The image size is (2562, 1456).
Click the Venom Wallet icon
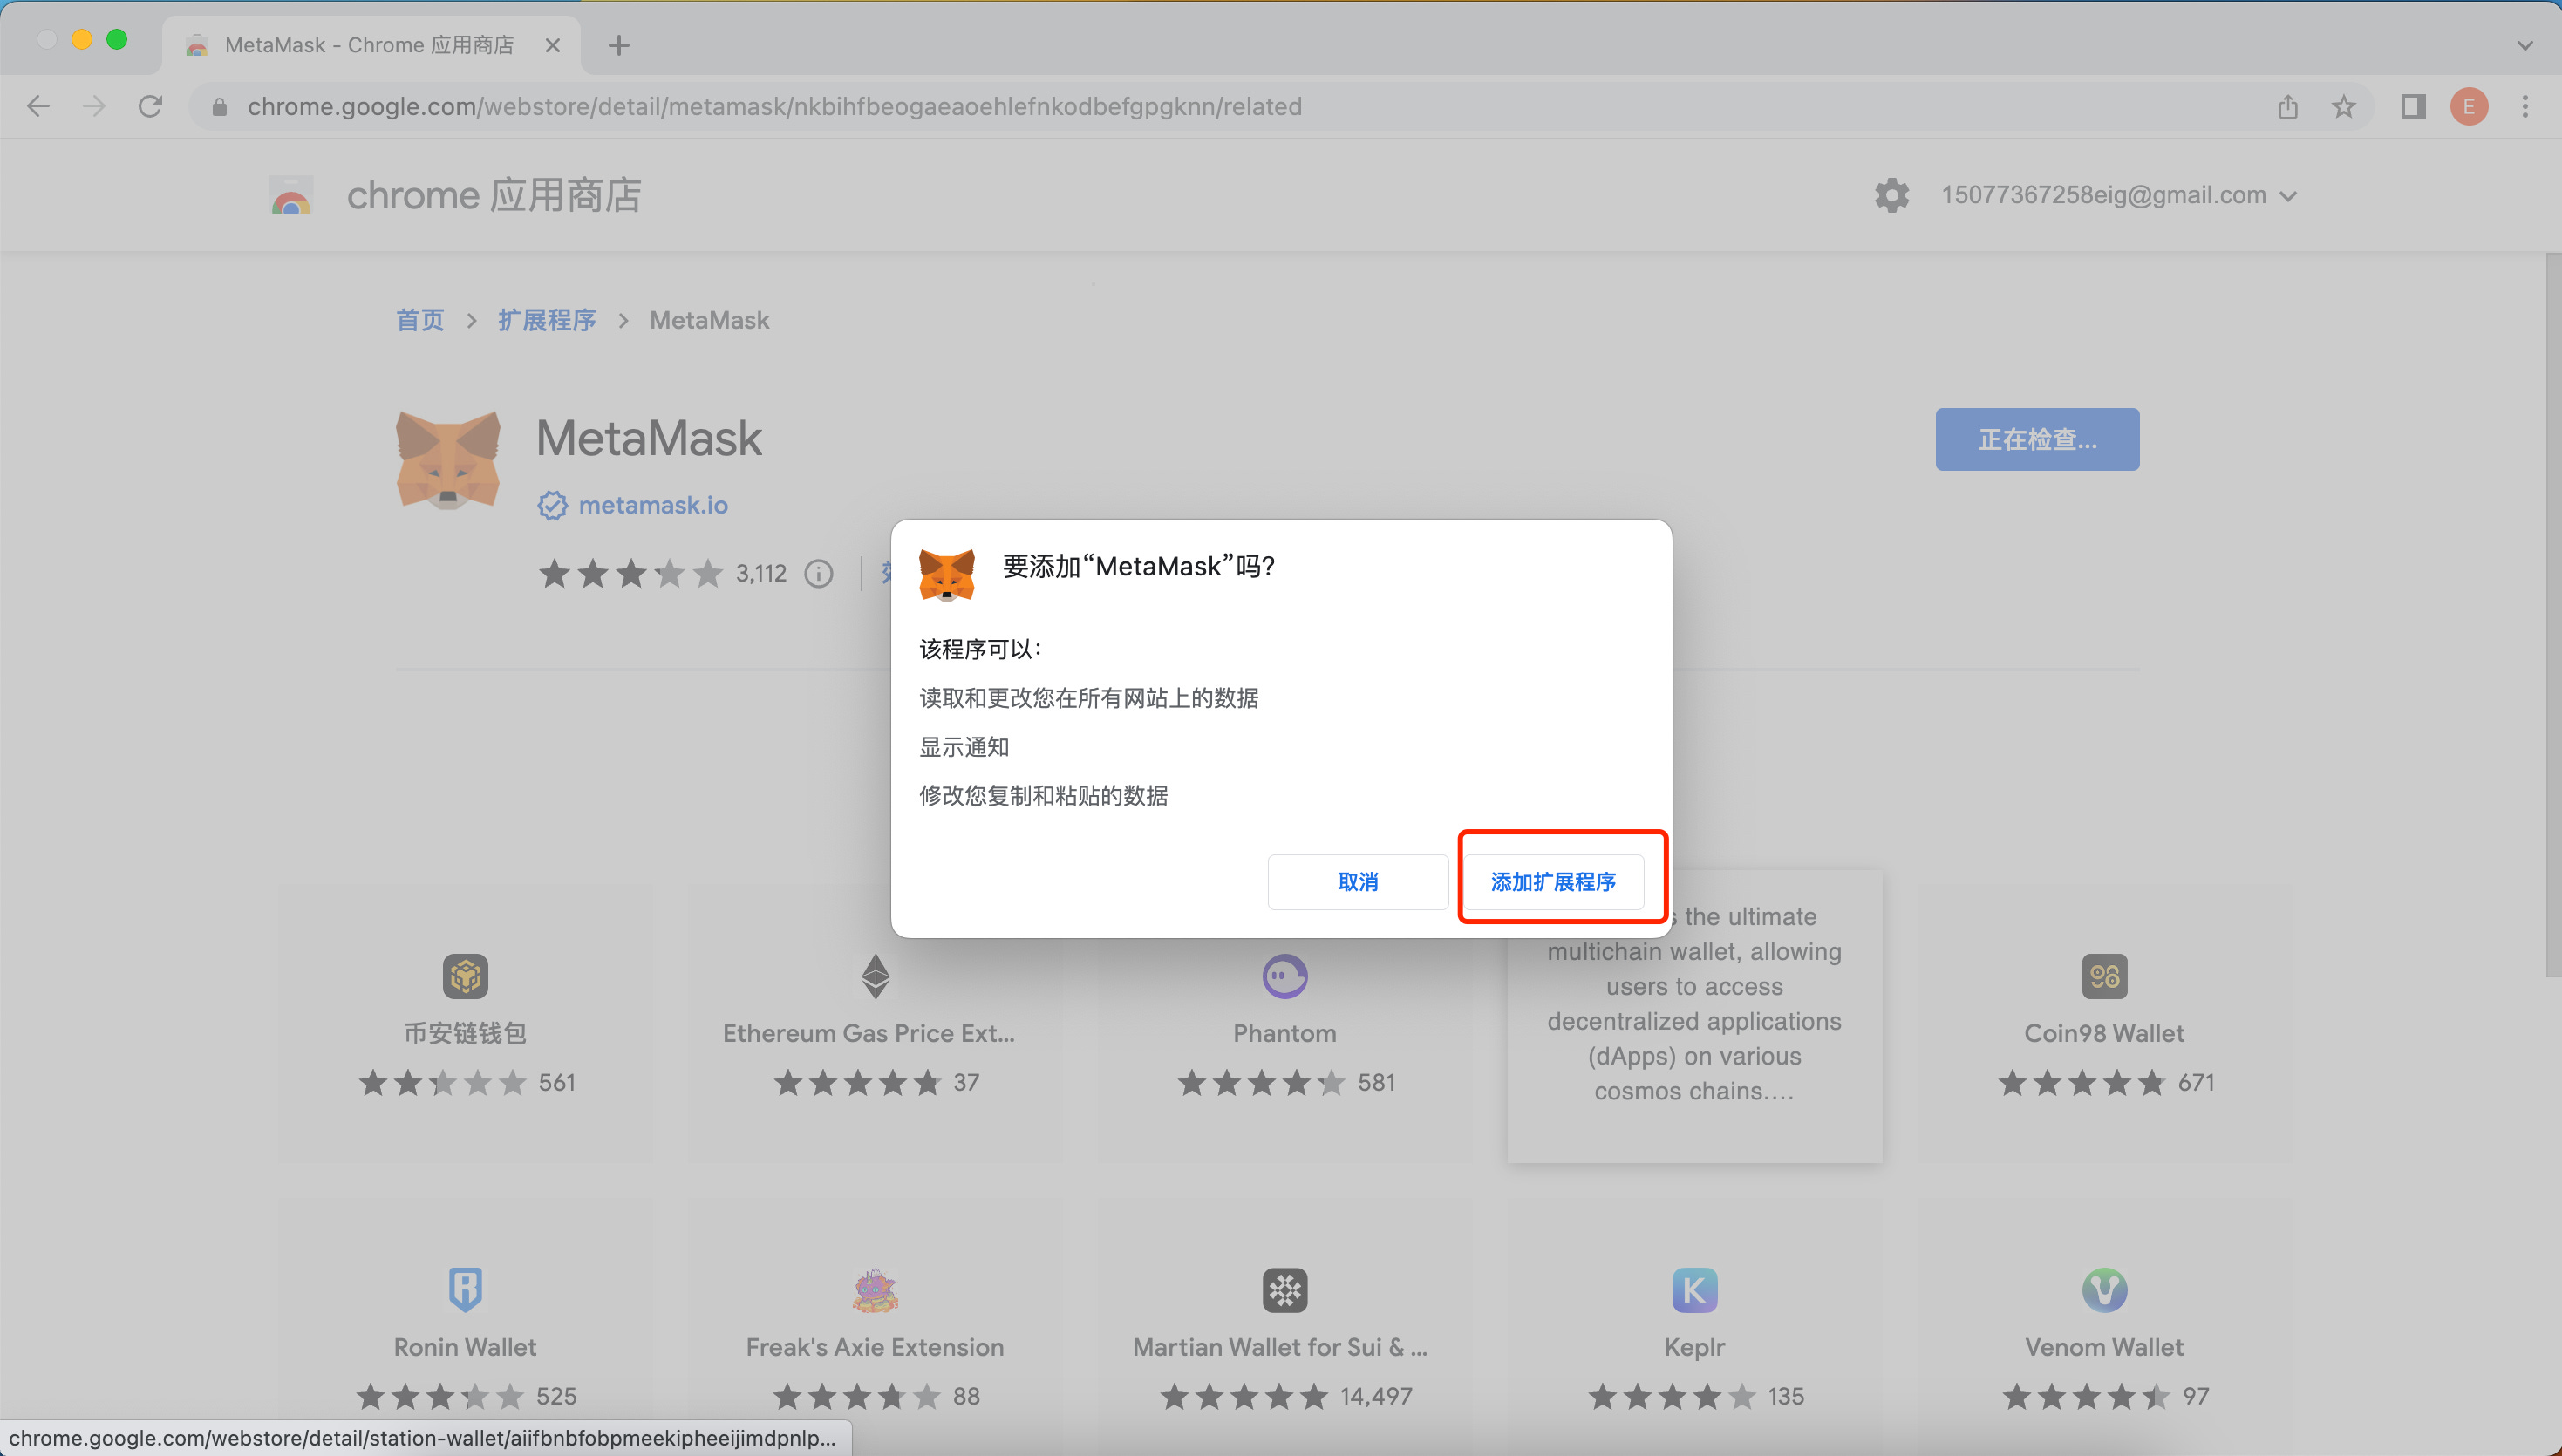[2104, 1290]
